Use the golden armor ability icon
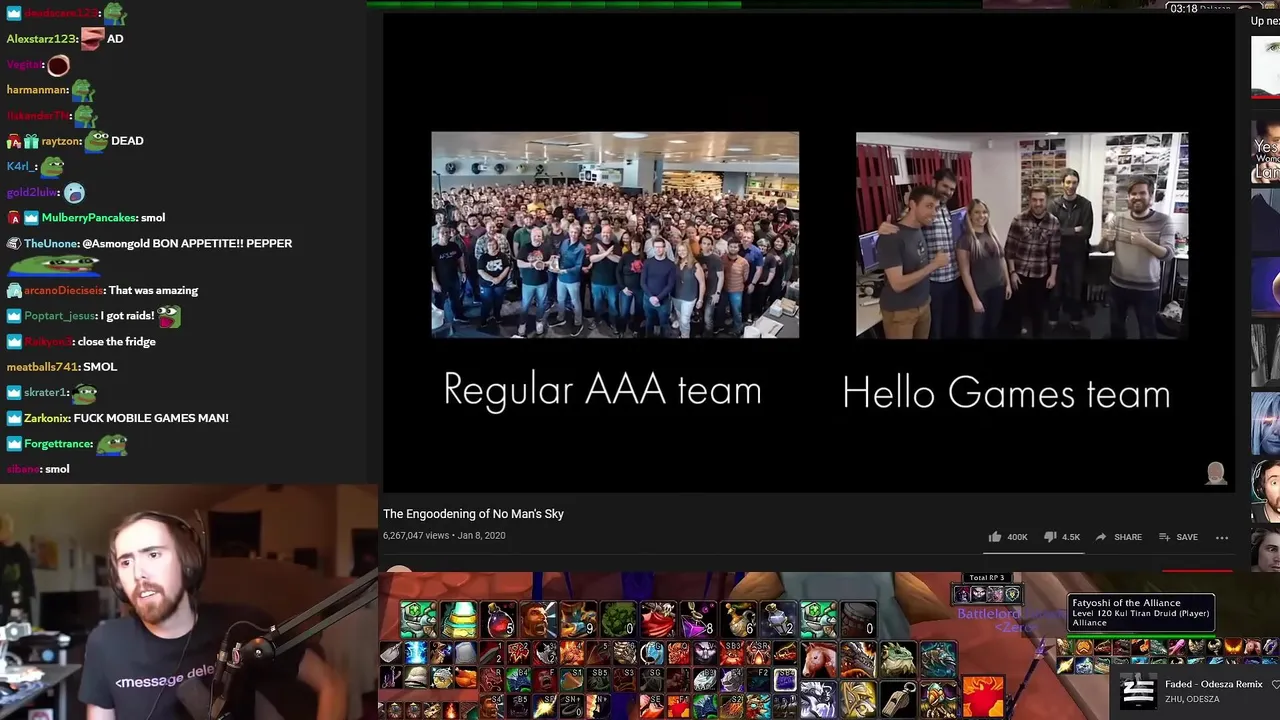The image size is (1280, 720). click(x=858, y=699)
